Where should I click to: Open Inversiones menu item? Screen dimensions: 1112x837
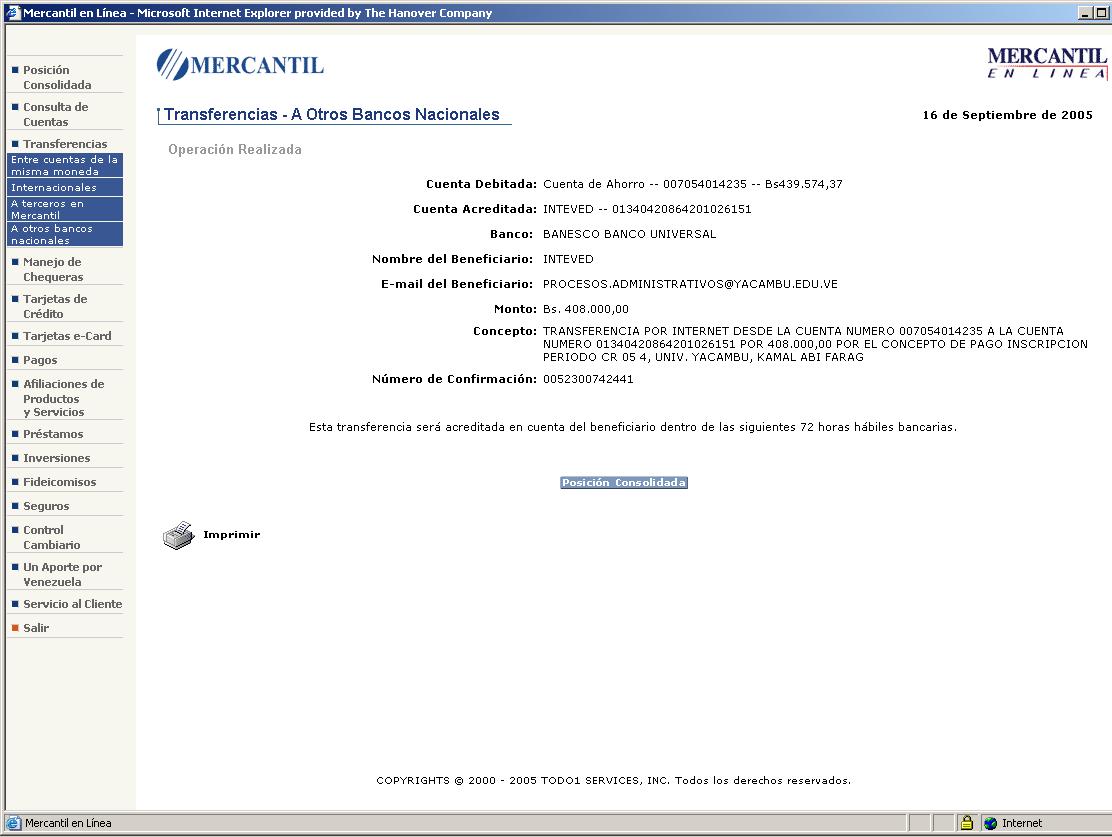(56, 458)
